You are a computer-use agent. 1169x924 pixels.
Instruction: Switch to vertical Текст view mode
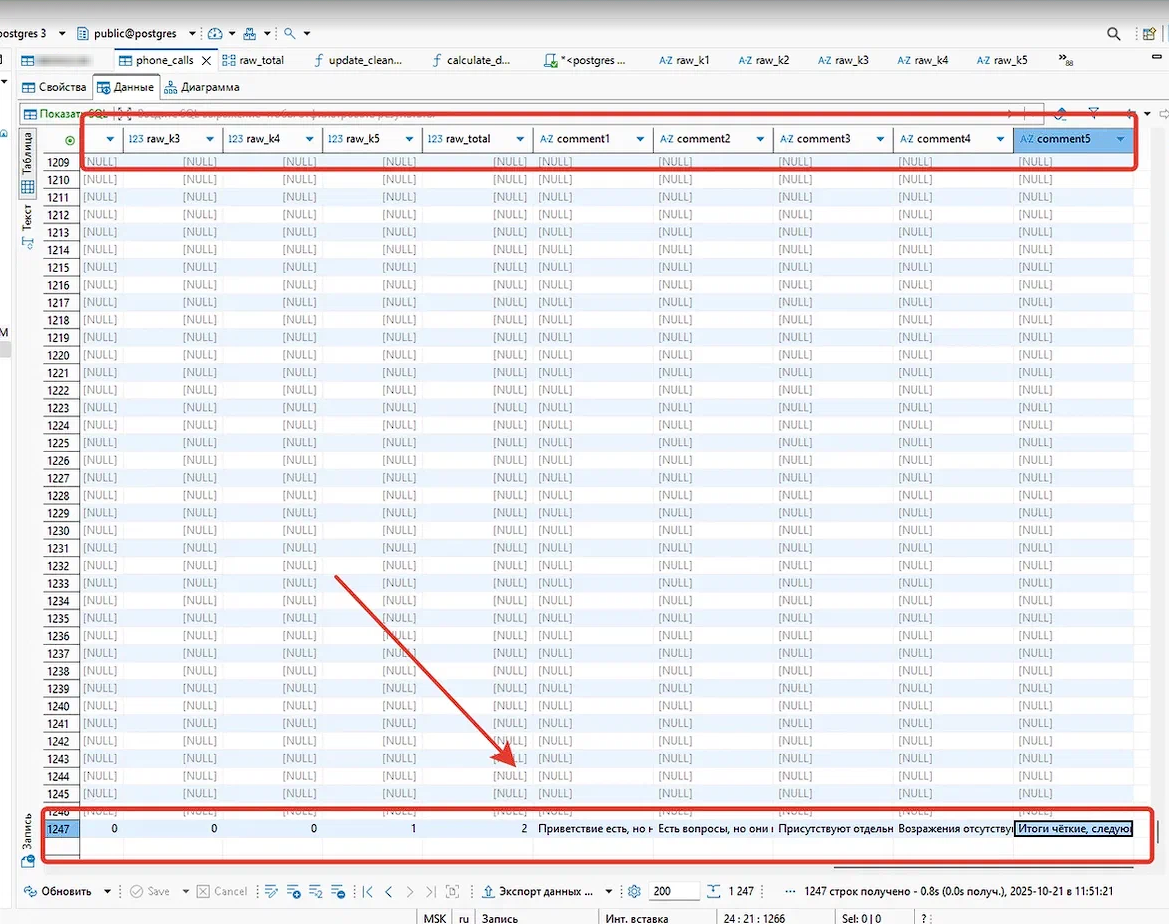click(x=28, y=218)
